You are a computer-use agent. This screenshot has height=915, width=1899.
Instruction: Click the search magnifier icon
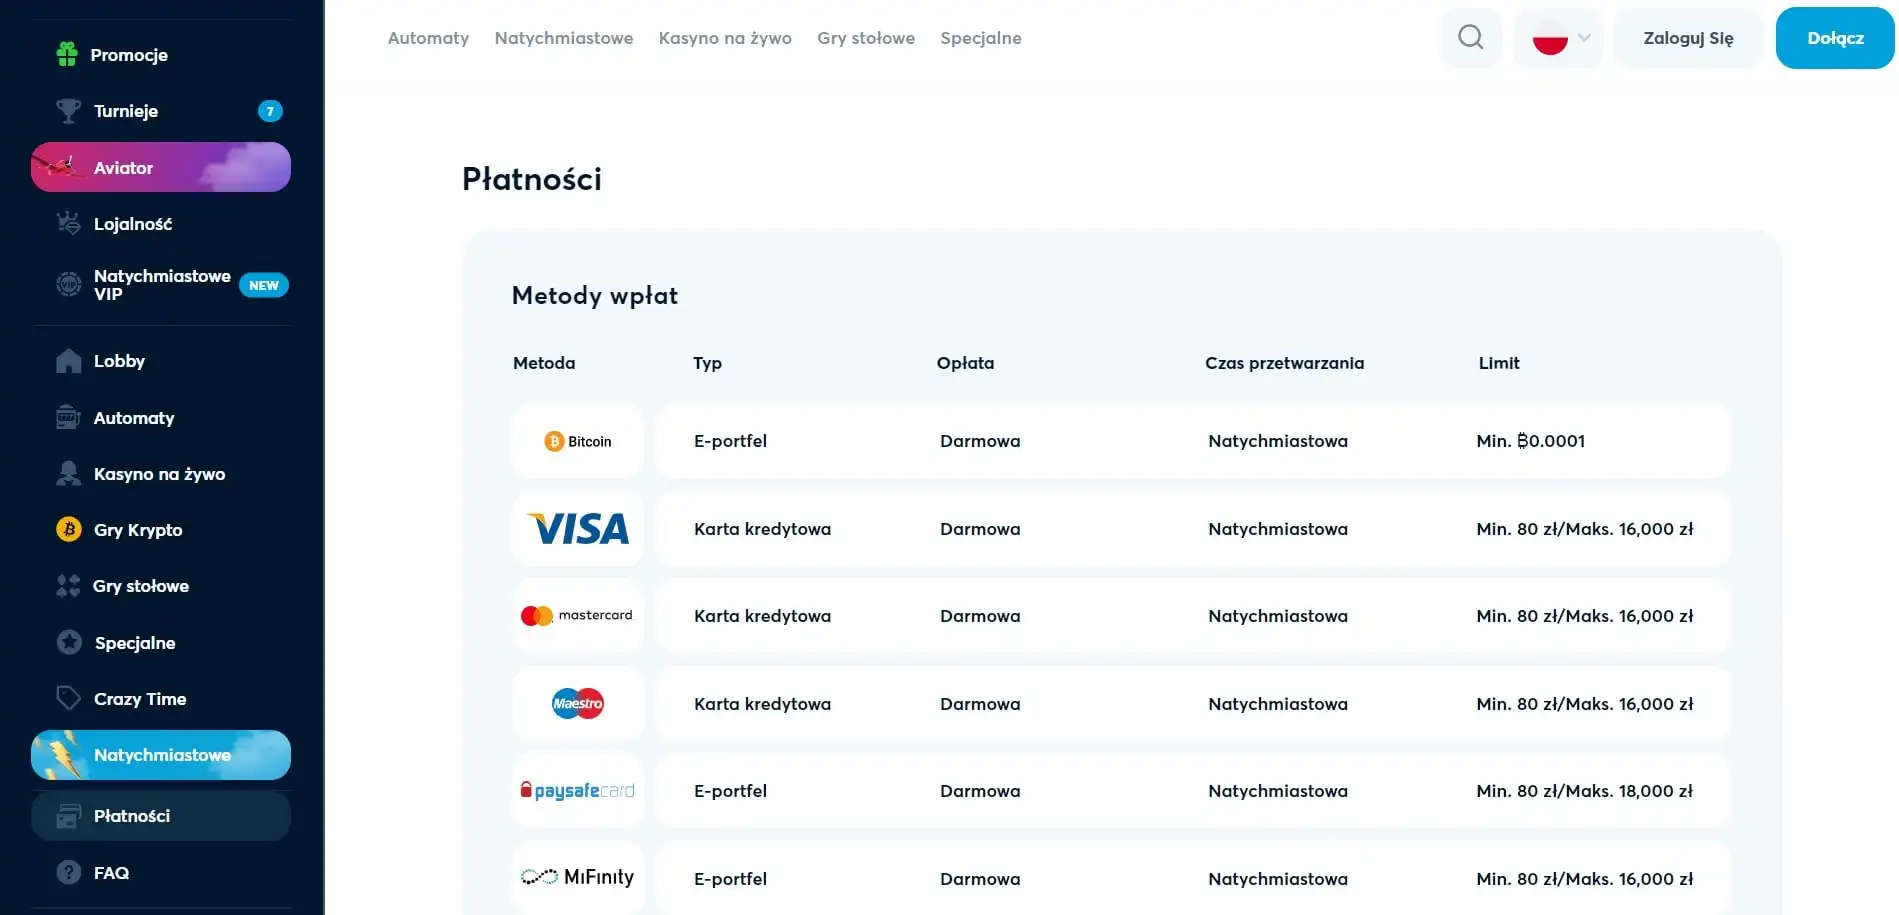click(x=1470, y=38)
